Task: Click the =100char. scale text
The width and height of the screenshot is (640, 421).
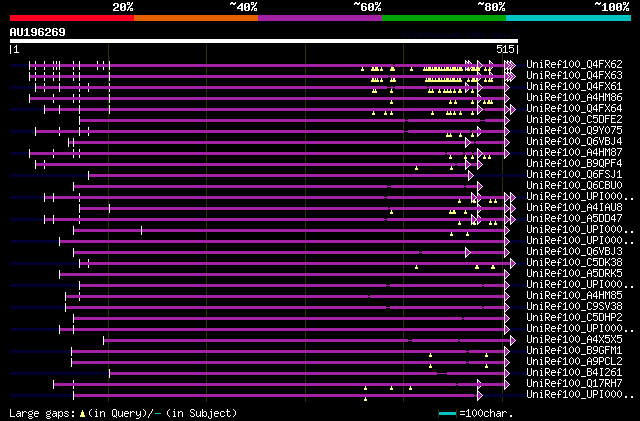Action: tap(486, 413)
